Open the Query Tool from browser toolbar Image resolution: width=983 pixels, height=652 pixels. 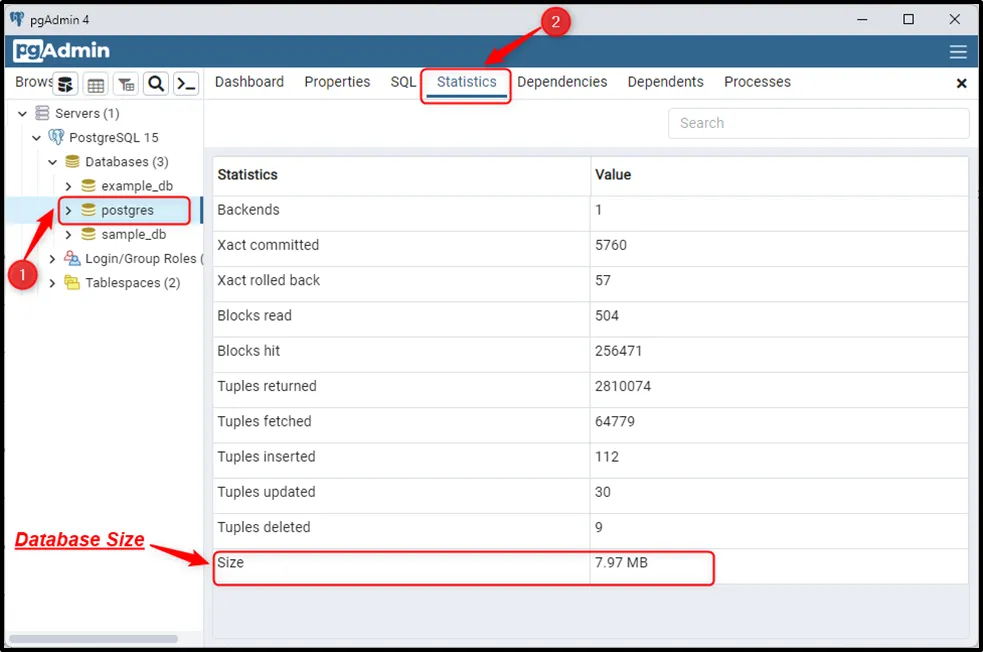coord(65,84)
